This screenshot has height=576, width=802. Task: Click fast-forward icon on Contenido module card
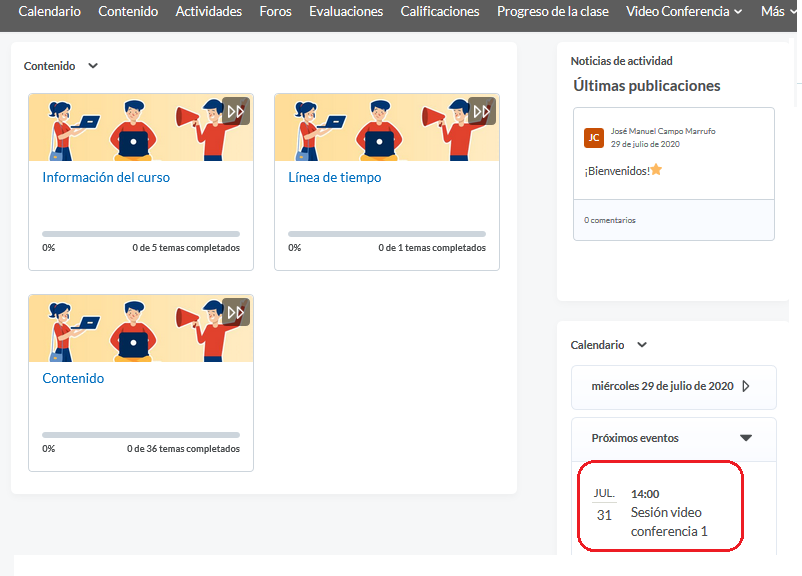[235, 312]
